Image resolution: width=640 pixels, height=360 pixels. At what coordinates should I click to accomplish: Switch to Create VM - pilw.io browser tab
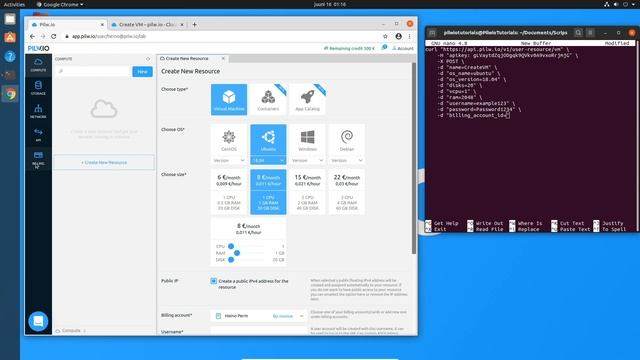147,24
